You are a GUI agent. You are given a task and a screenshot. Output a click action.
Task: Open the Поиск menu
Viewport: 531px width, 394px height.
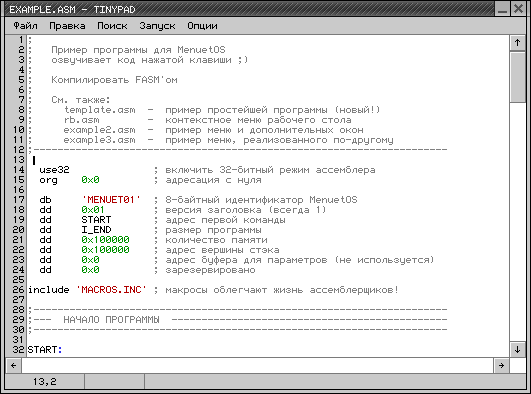112,26
